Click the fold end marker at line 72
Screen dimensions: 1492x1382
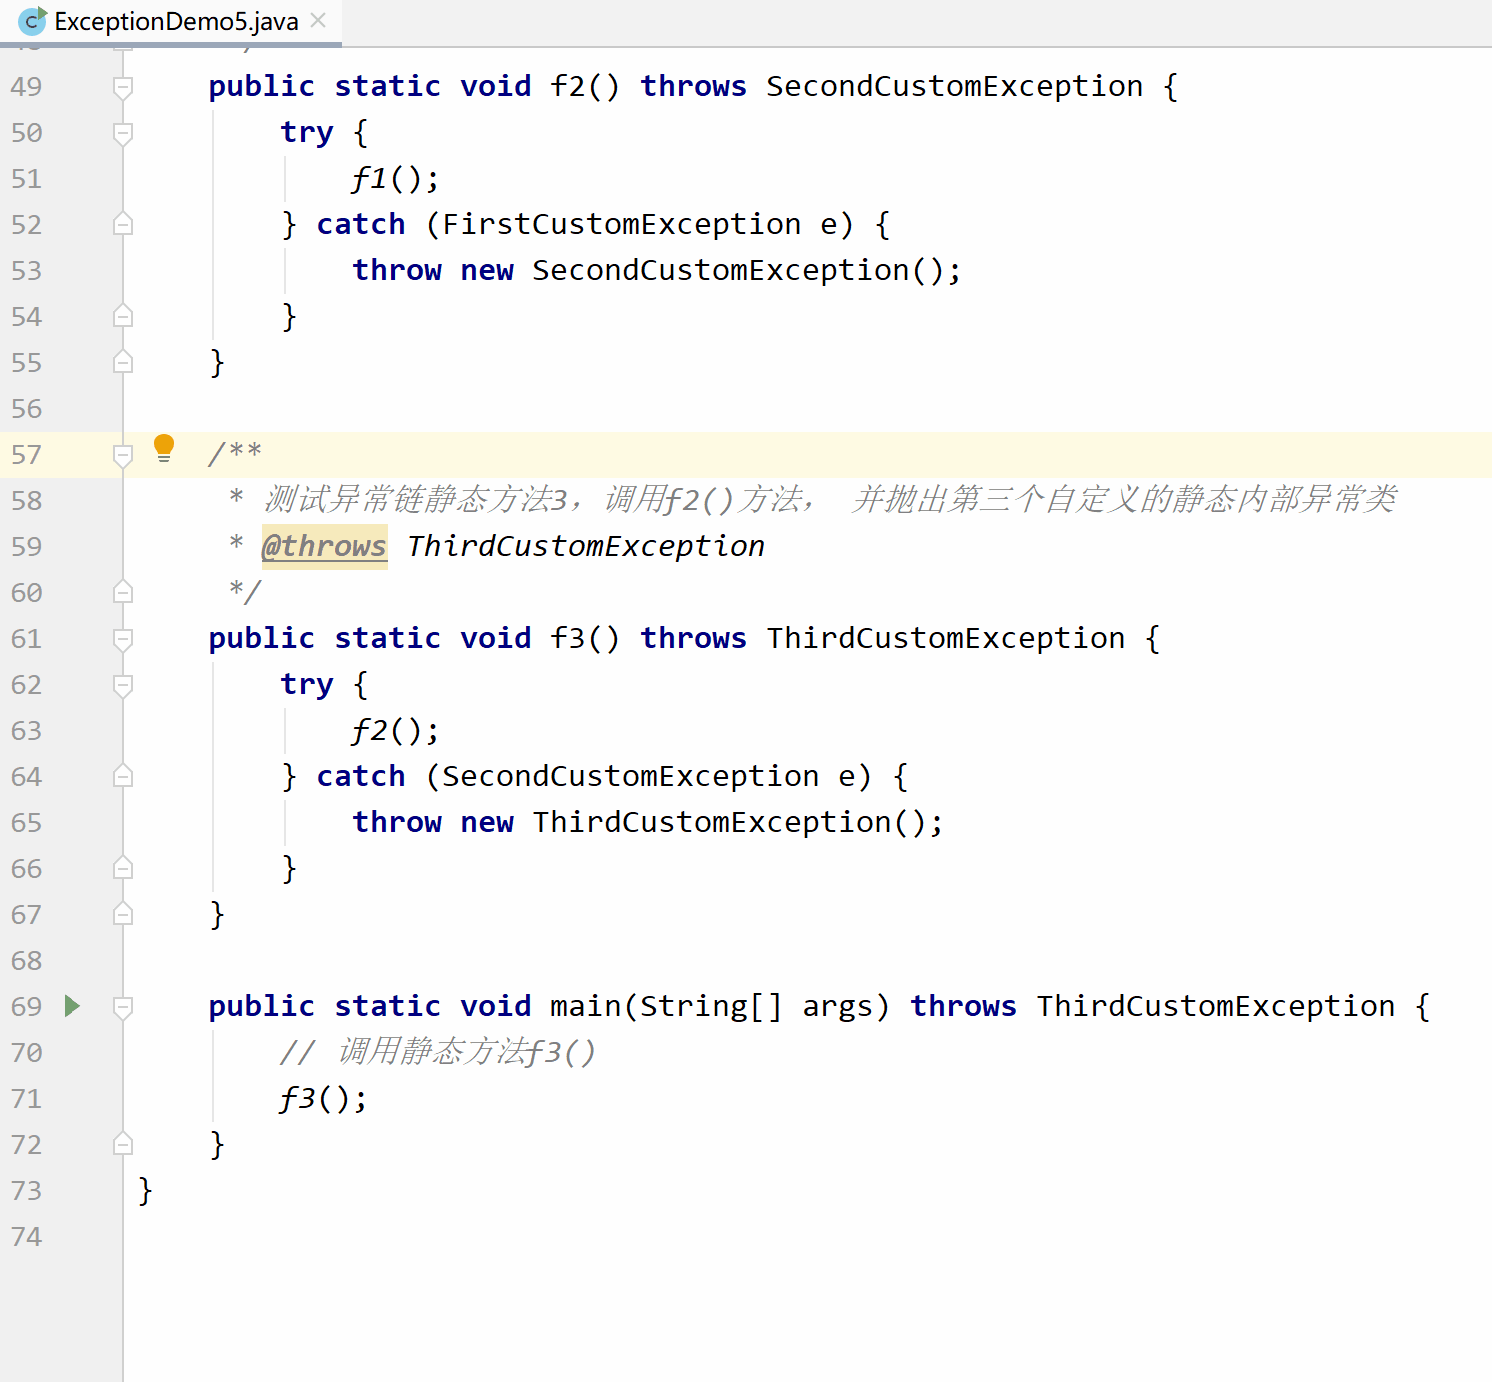coord(123,1144)
